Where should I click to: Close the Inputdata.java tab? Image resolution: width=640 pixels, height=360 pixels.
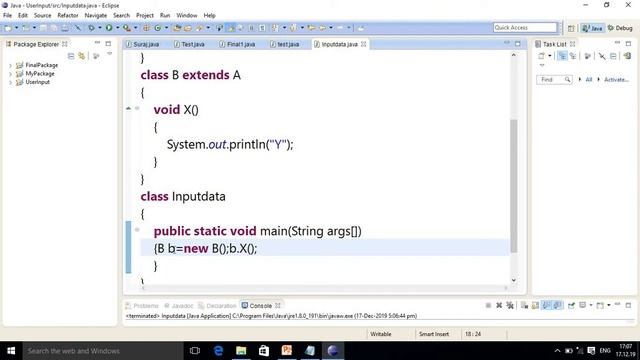tap(363, 44)
